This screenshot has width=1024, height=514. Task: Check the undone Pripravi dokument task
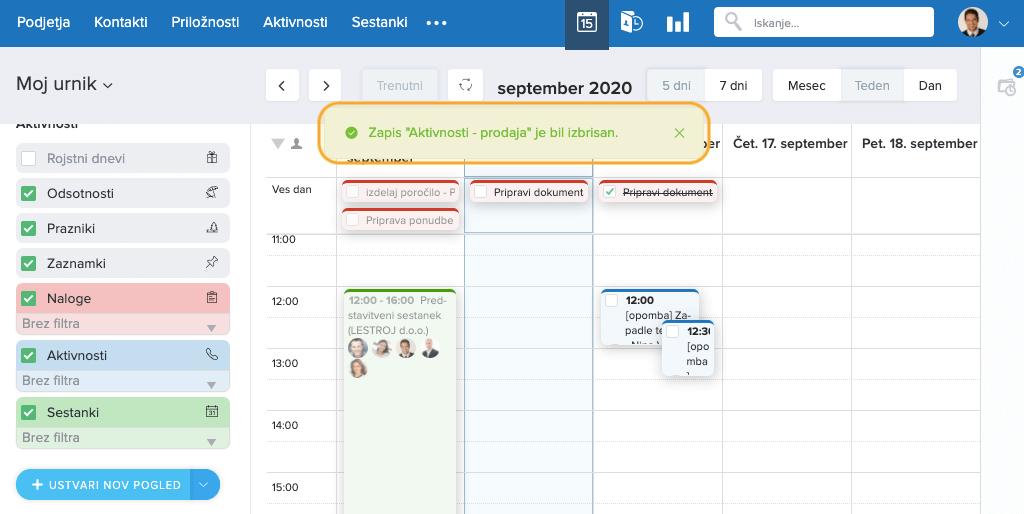pyautogui.click(x=481, y=192)
